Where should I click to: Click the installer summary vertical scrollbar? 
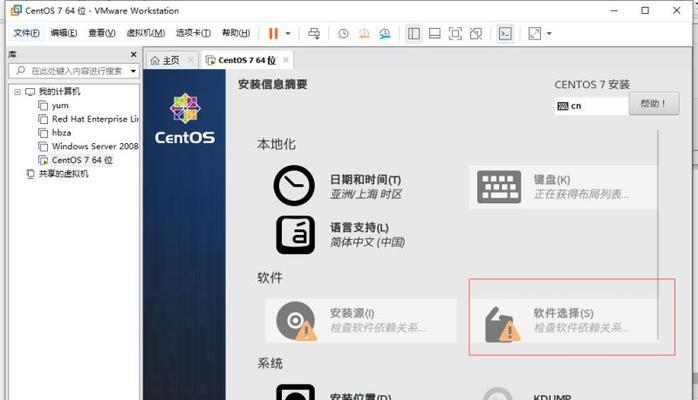[x=658, y=236]
